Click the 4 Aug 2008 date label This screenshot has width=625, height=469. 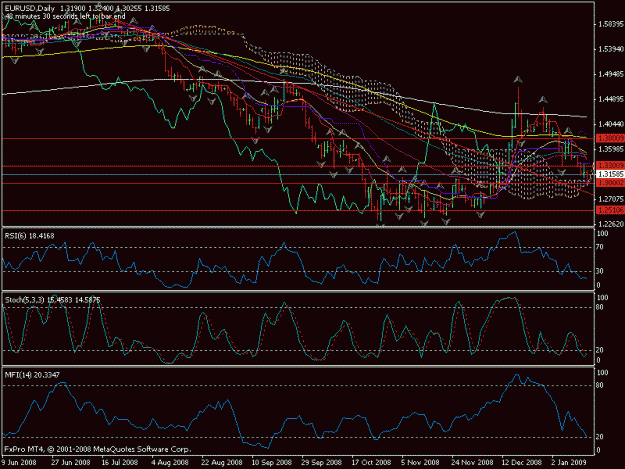tap(170, 462)
